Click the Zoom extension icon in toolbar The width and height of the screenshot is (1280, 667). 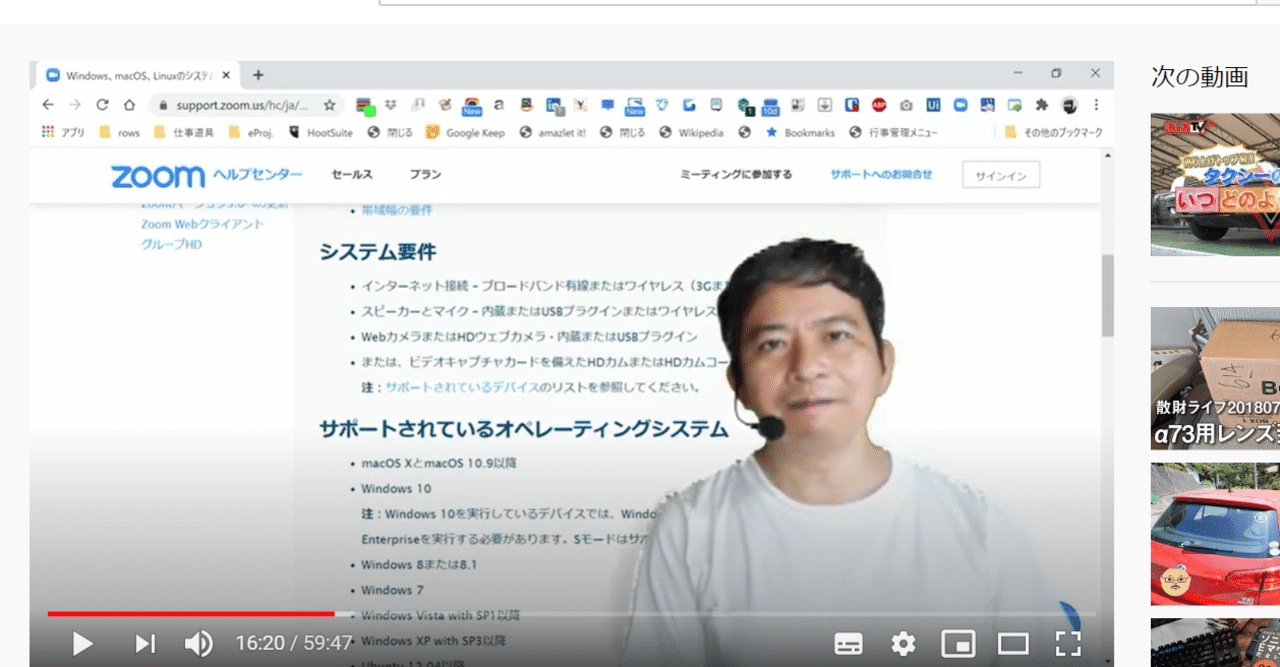960,105
